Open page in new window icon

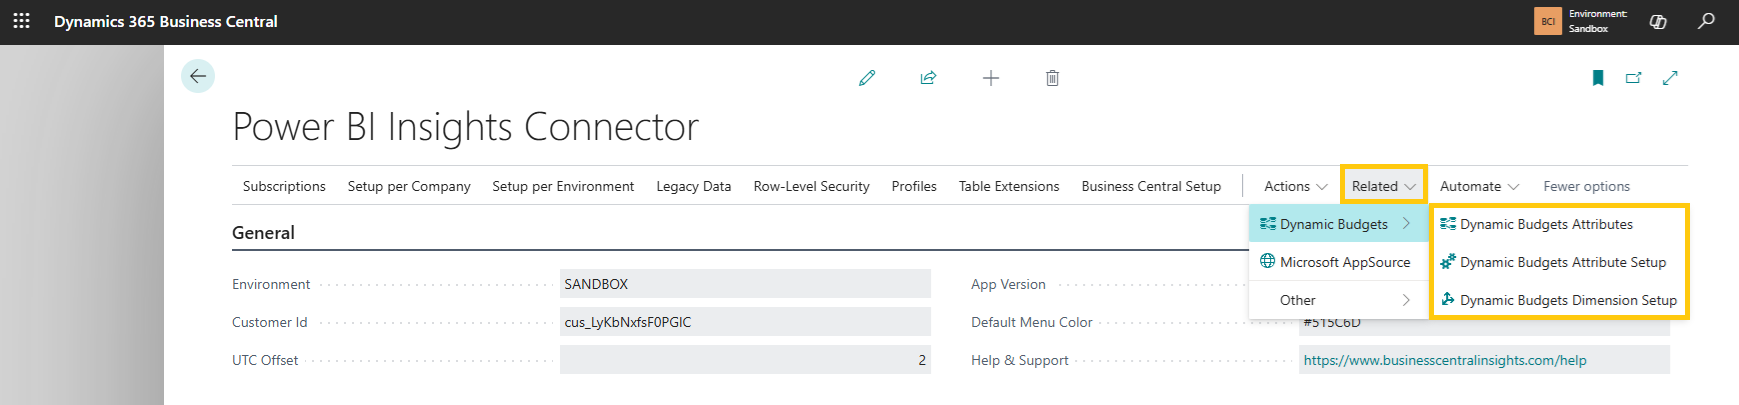tap(1634, 78)
